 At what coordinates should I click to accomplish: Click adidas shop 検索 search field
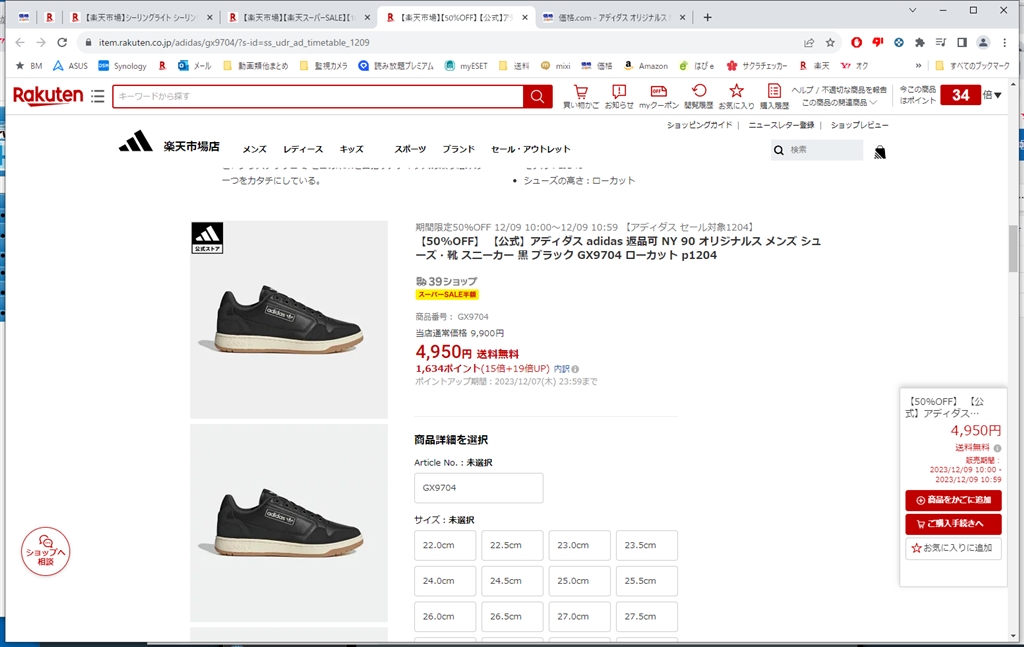(817, 150)
